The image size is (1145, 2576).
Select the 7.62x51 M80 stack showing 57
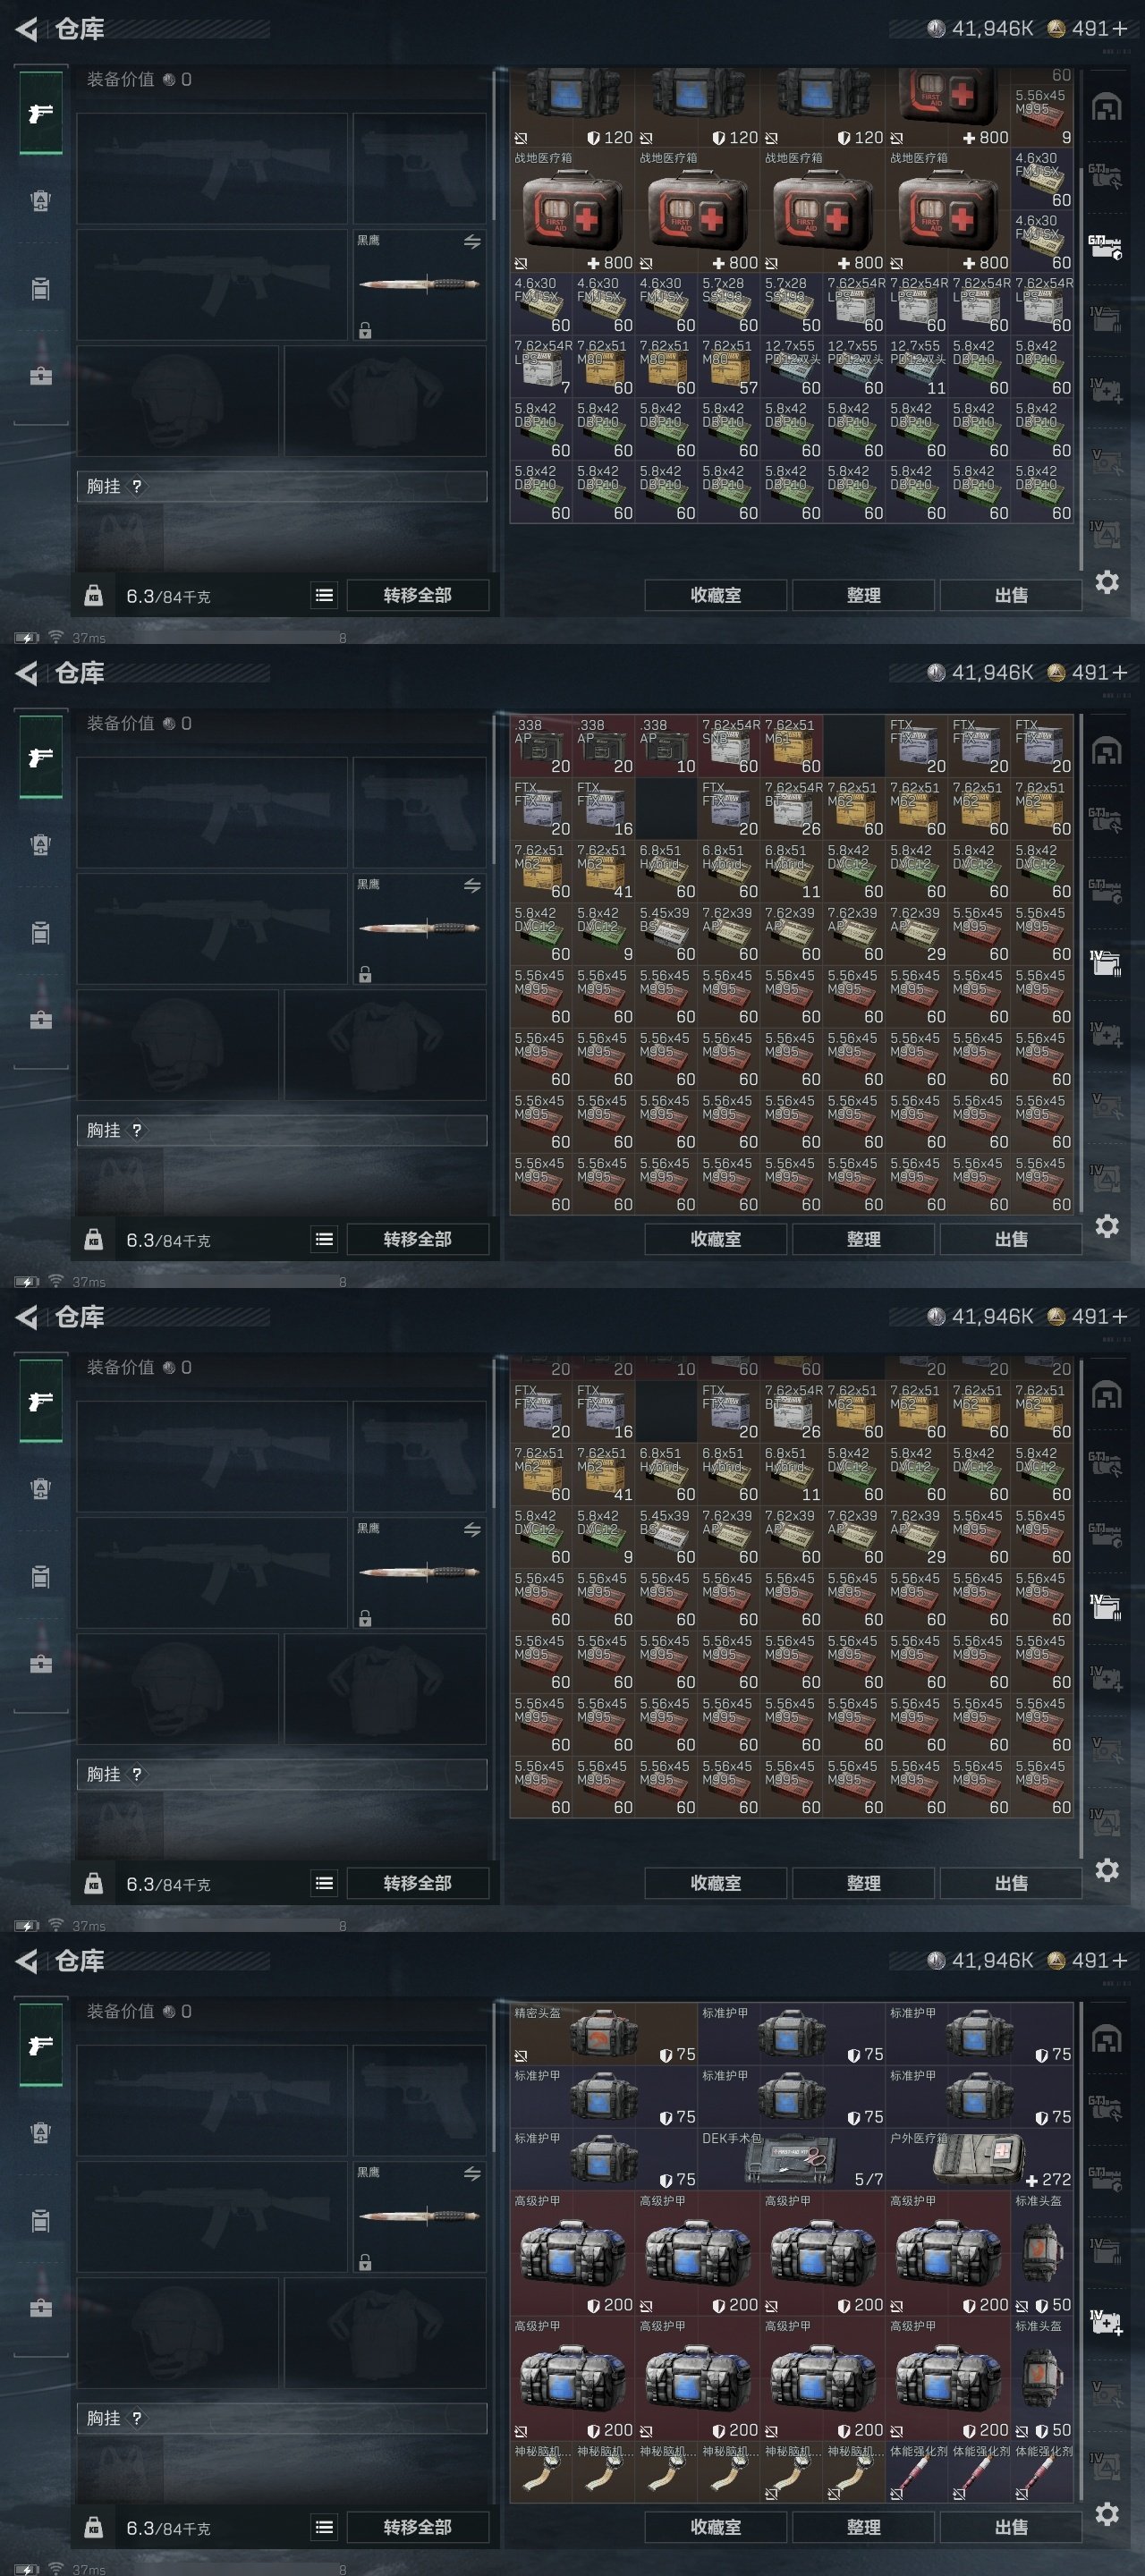729,367
